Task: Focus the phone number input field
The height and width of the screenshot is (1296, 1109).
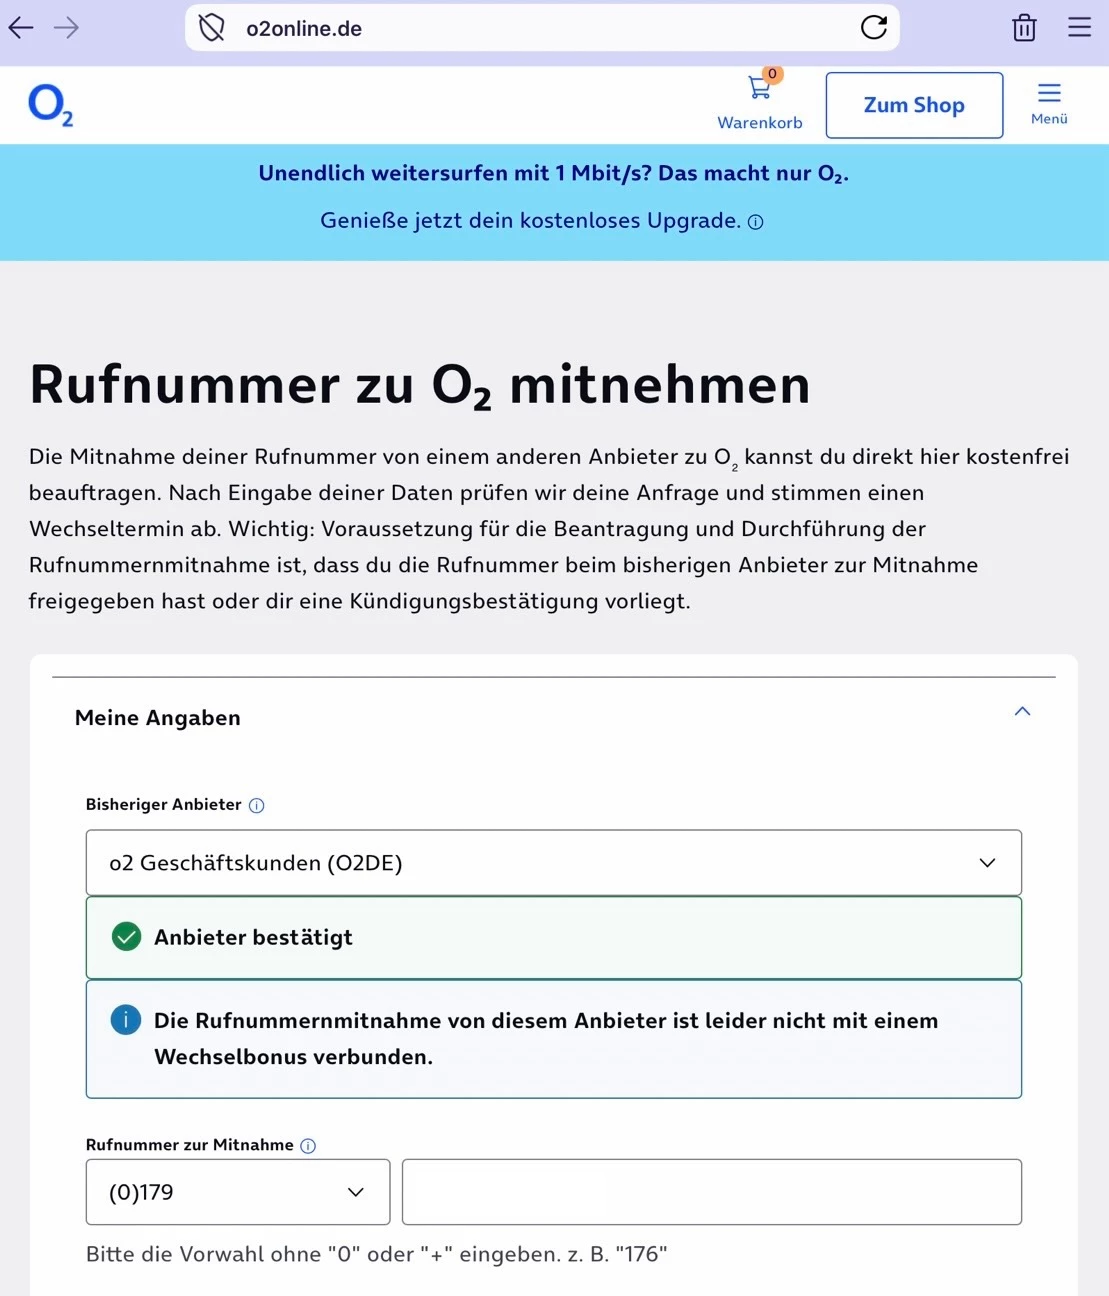Action: tap(712, 1192)
